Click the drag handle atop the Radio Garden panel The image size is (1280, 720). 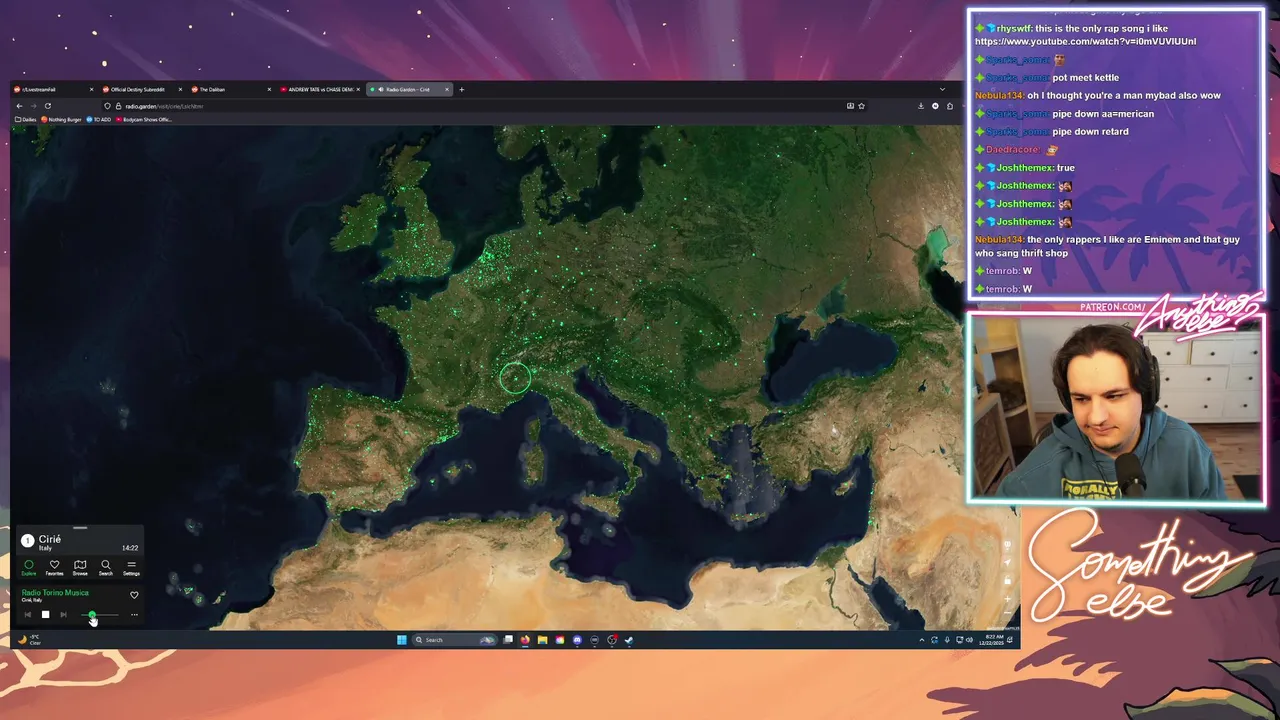coord(80,528)
